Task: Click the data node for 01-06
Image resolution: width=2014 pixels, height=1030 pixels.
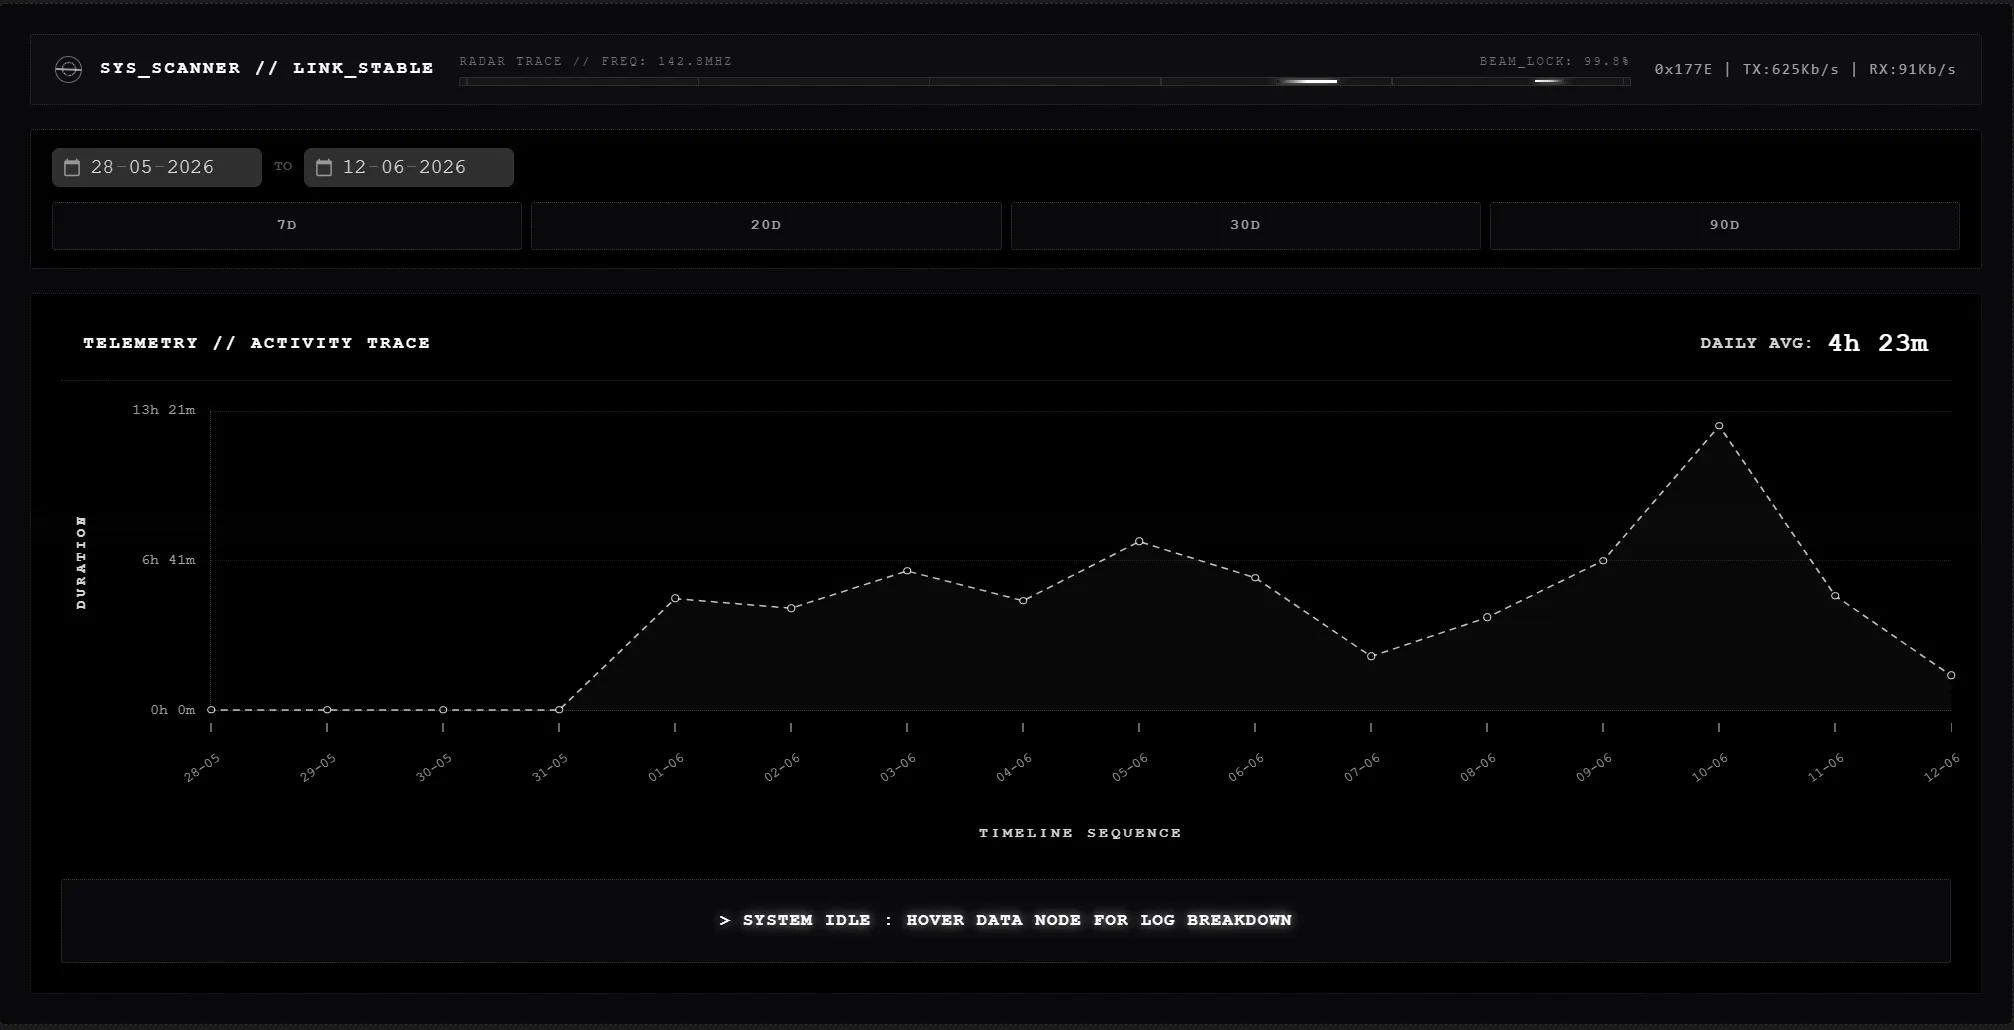Action: coord(675,598)
